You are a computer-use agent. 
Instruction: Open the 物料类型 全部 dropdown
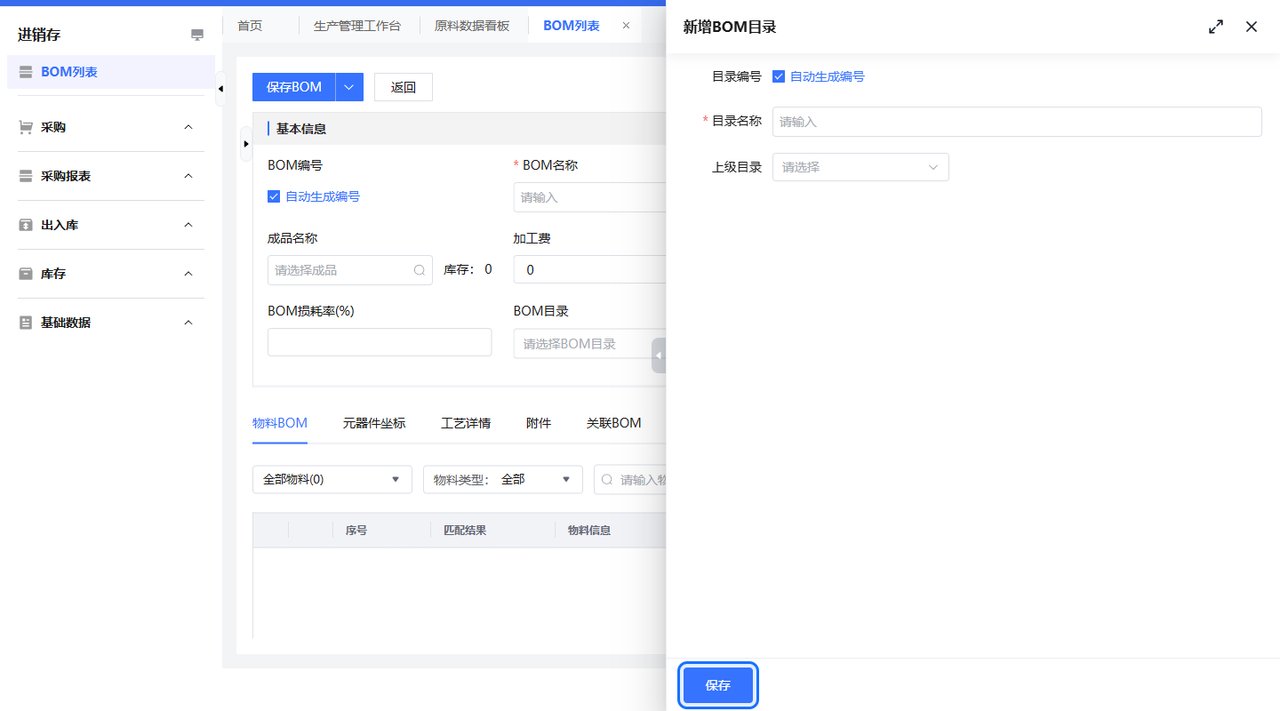coord(503,479)
